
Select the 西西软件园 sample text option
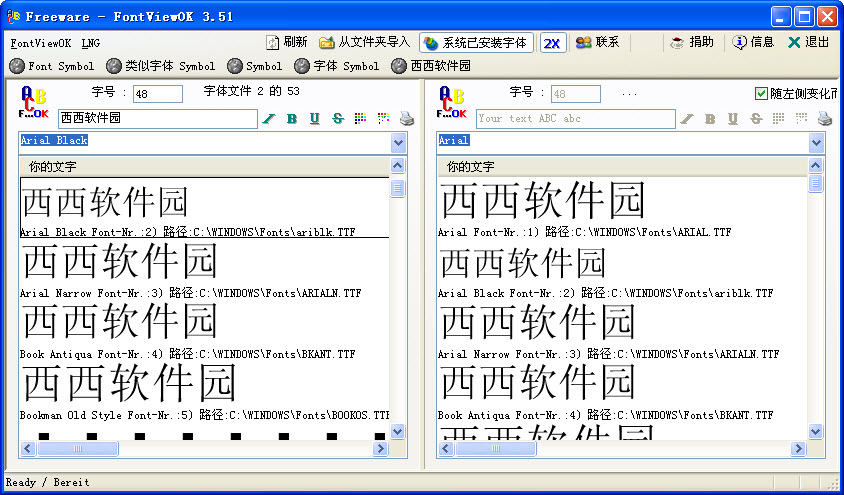tap(430, 66)
